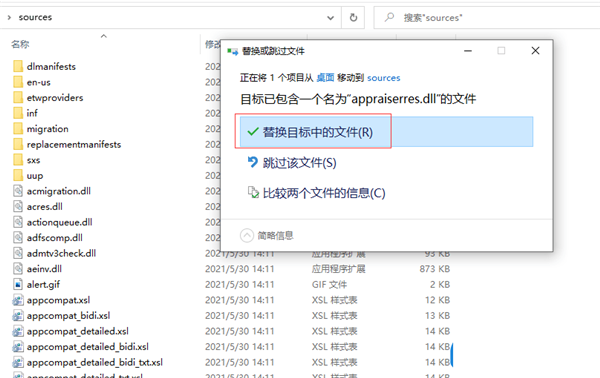Select the uup folder icon
This screenshot has height=378, width=600.
(18, 176)
